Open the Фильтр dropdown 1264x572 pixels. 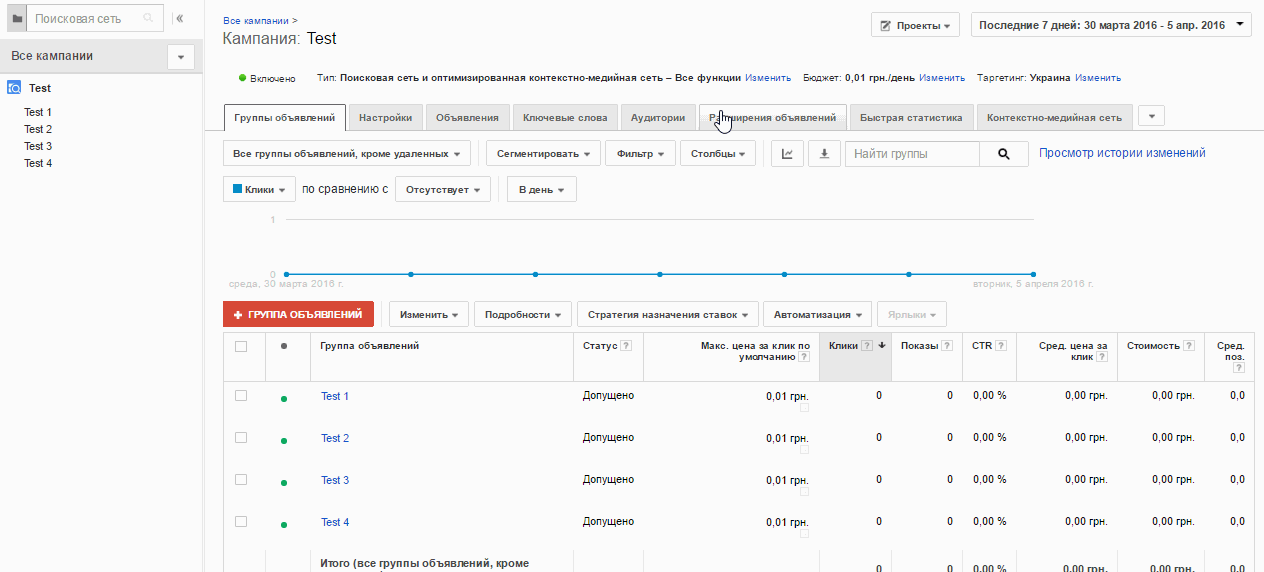pyautogui.click(x=641, y=154)
